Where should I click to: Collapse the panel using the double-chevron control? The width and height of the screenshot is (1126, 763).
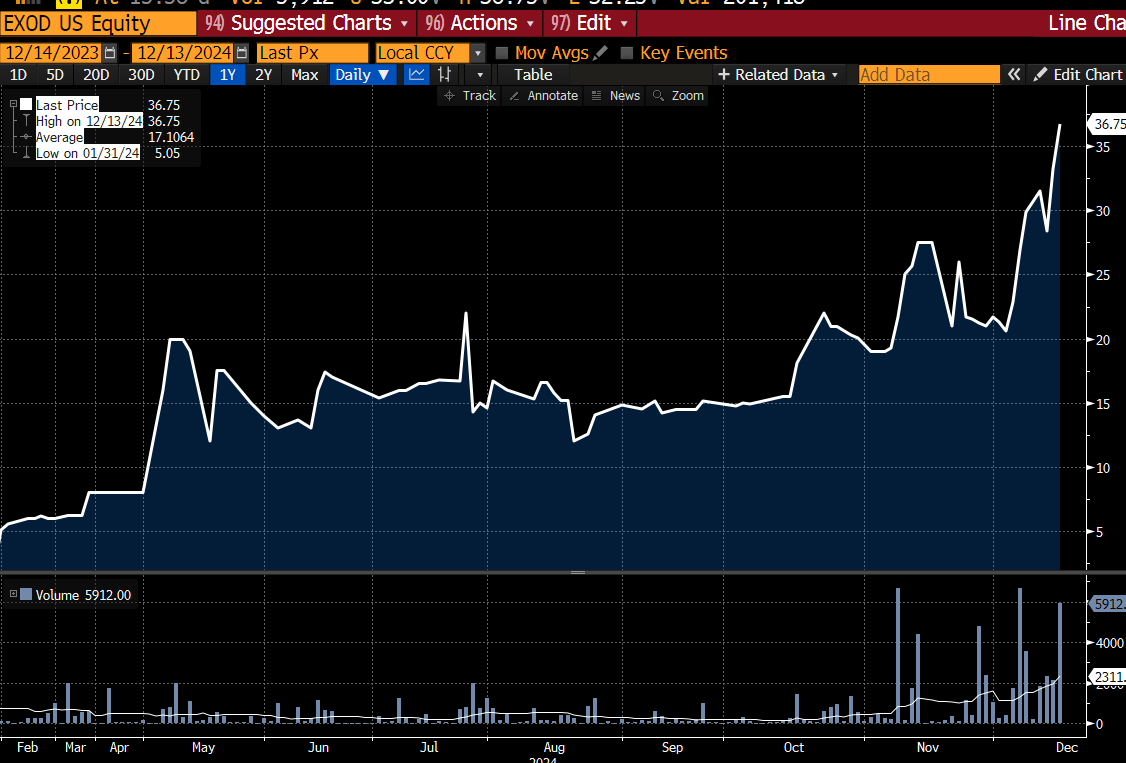coord(1013,74)
